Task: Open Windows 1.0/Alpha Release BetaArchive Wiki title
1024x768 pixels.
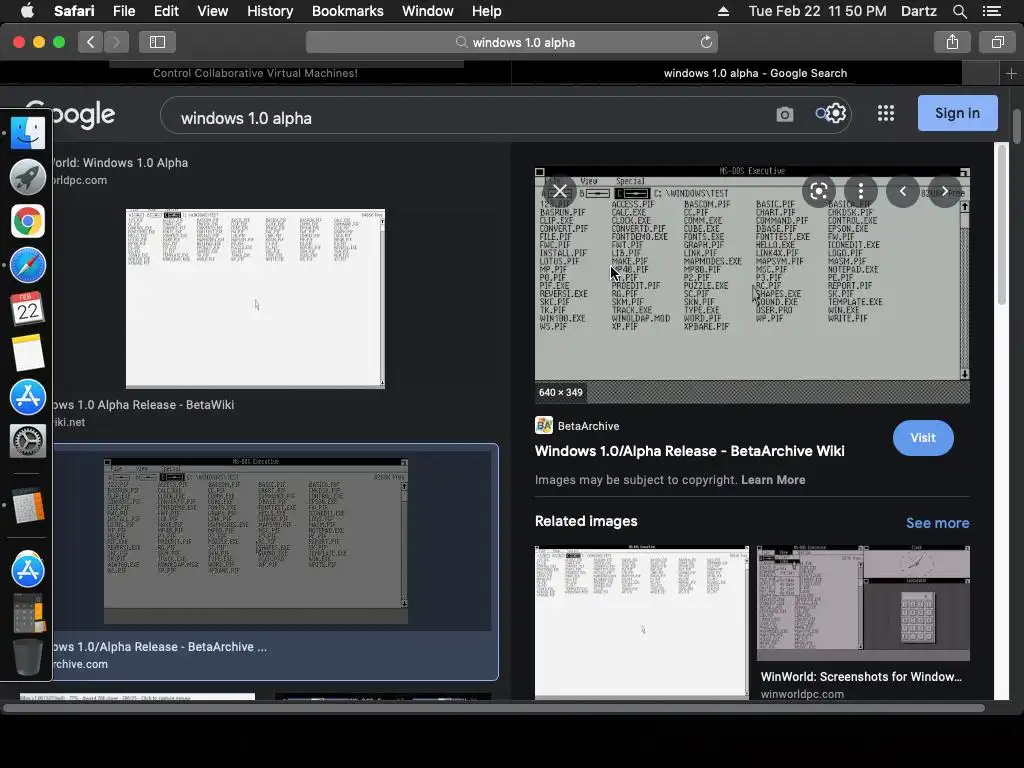Action: [x=690, y=451]
